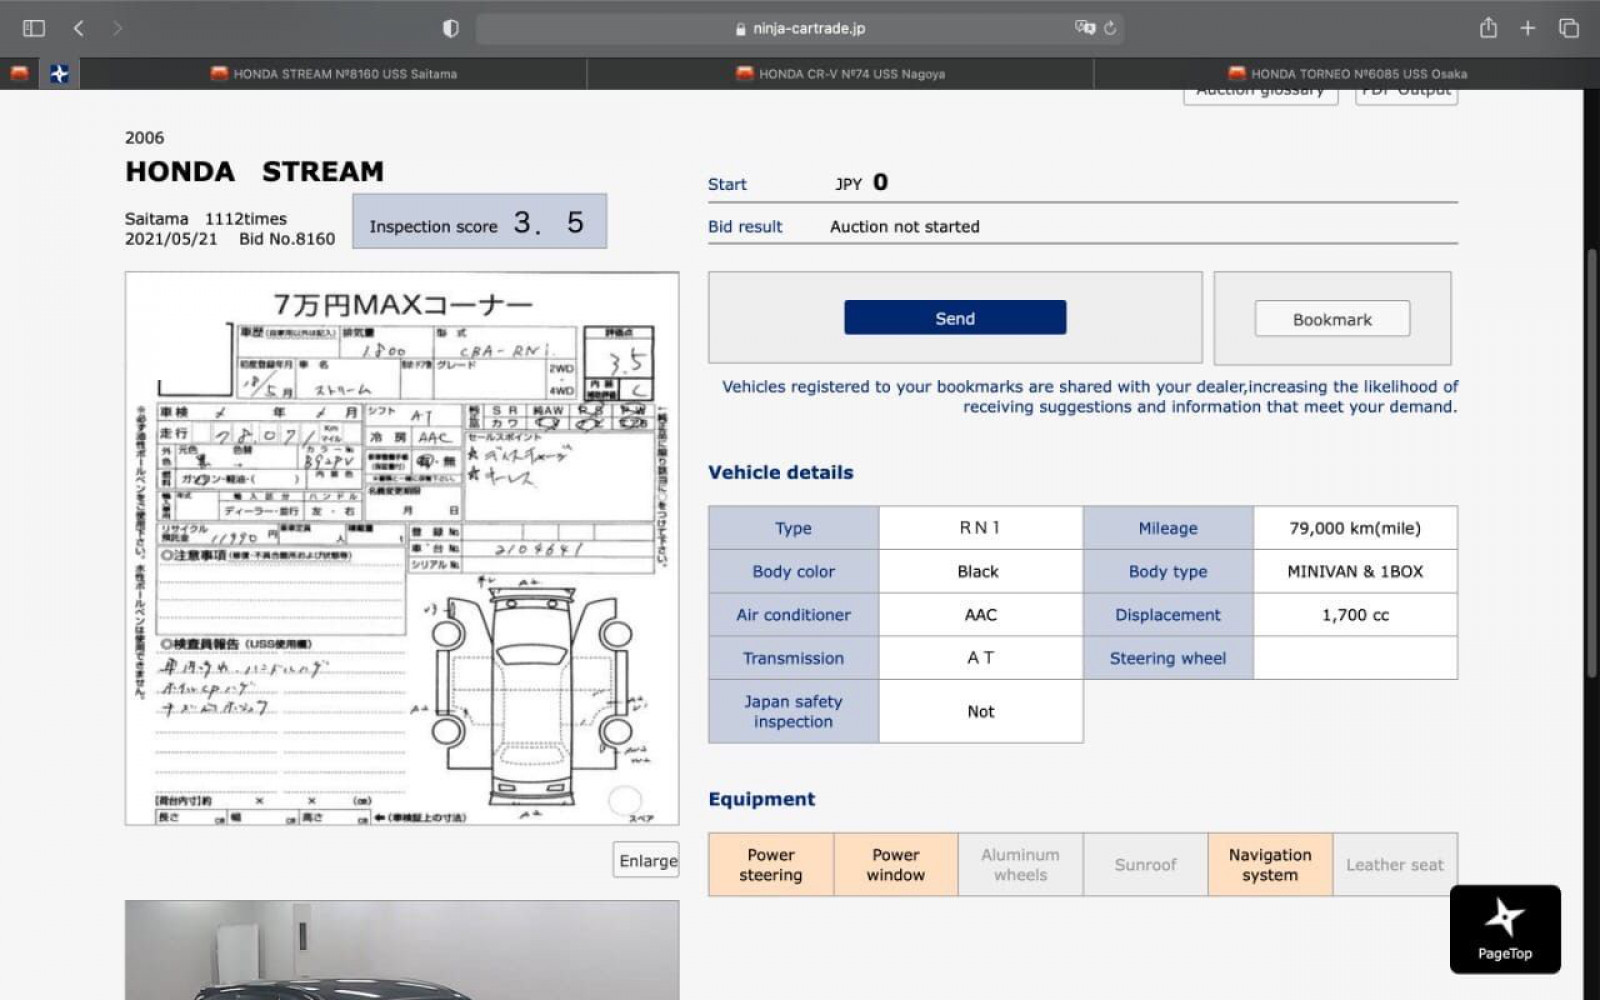The width and height of the screenshot is (1600, 1000).
Task: Go back with the back arrow
Action: pyautogui.click(x=78, y=28)
